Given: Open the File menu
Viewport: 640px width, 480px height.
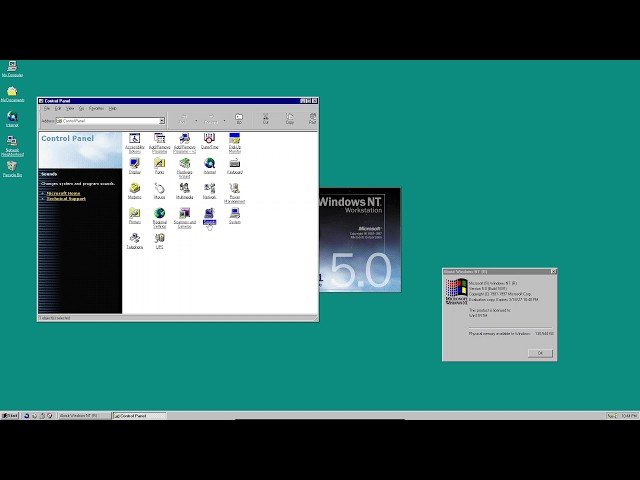Looking at the screenshot, I should (47, 109).
